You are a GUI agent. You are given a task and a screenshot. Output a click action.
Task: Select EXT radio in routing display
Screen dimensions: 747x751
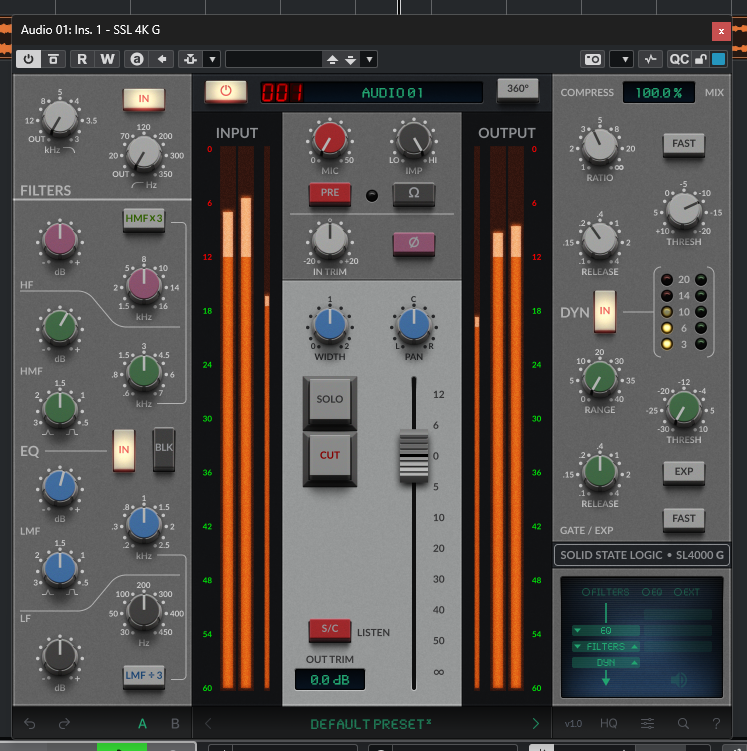687,592
